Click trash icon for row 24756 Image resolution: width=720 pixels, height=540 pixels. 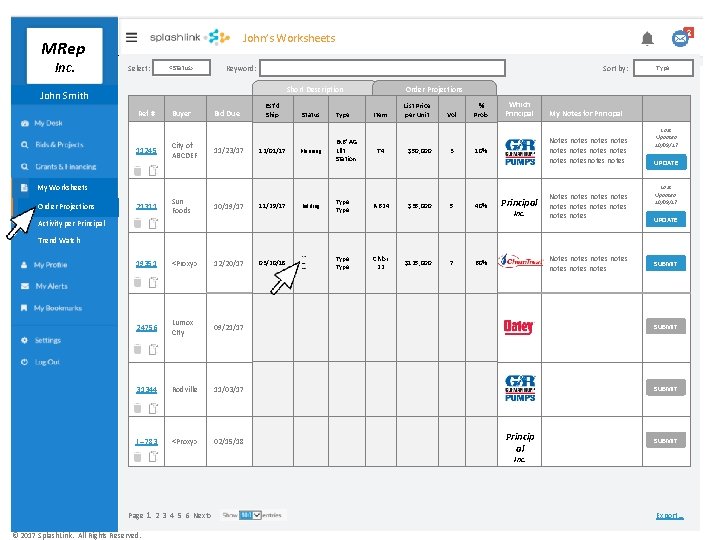(137, 349)
